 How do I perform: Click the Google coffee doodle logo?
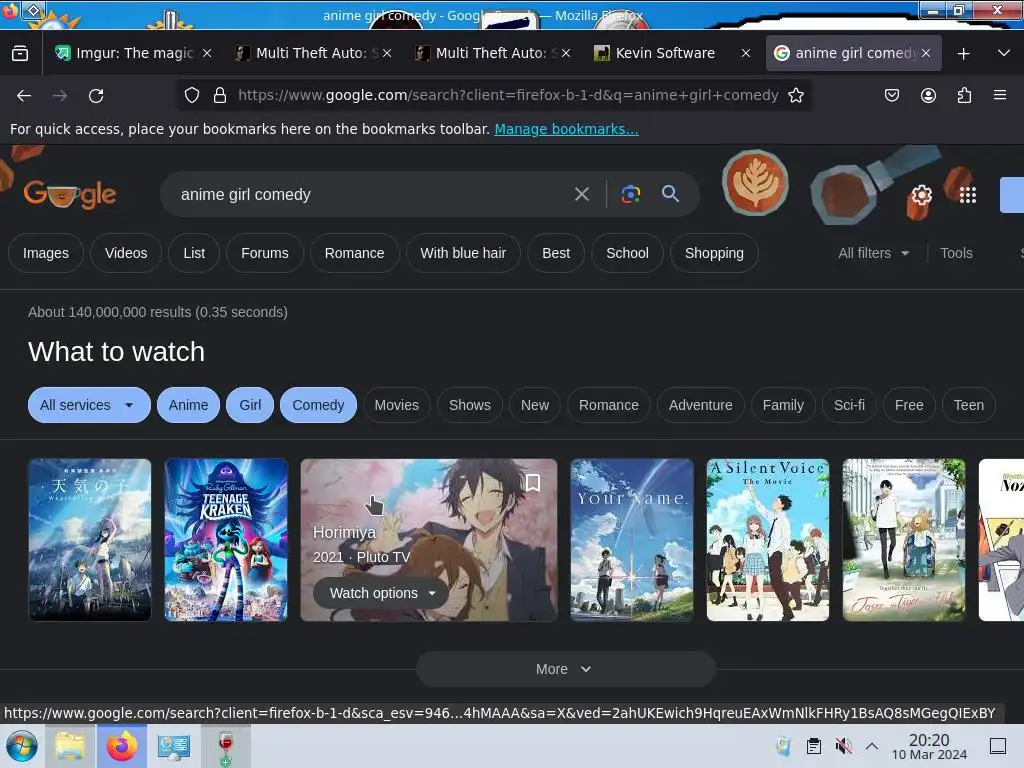[70, 194]
